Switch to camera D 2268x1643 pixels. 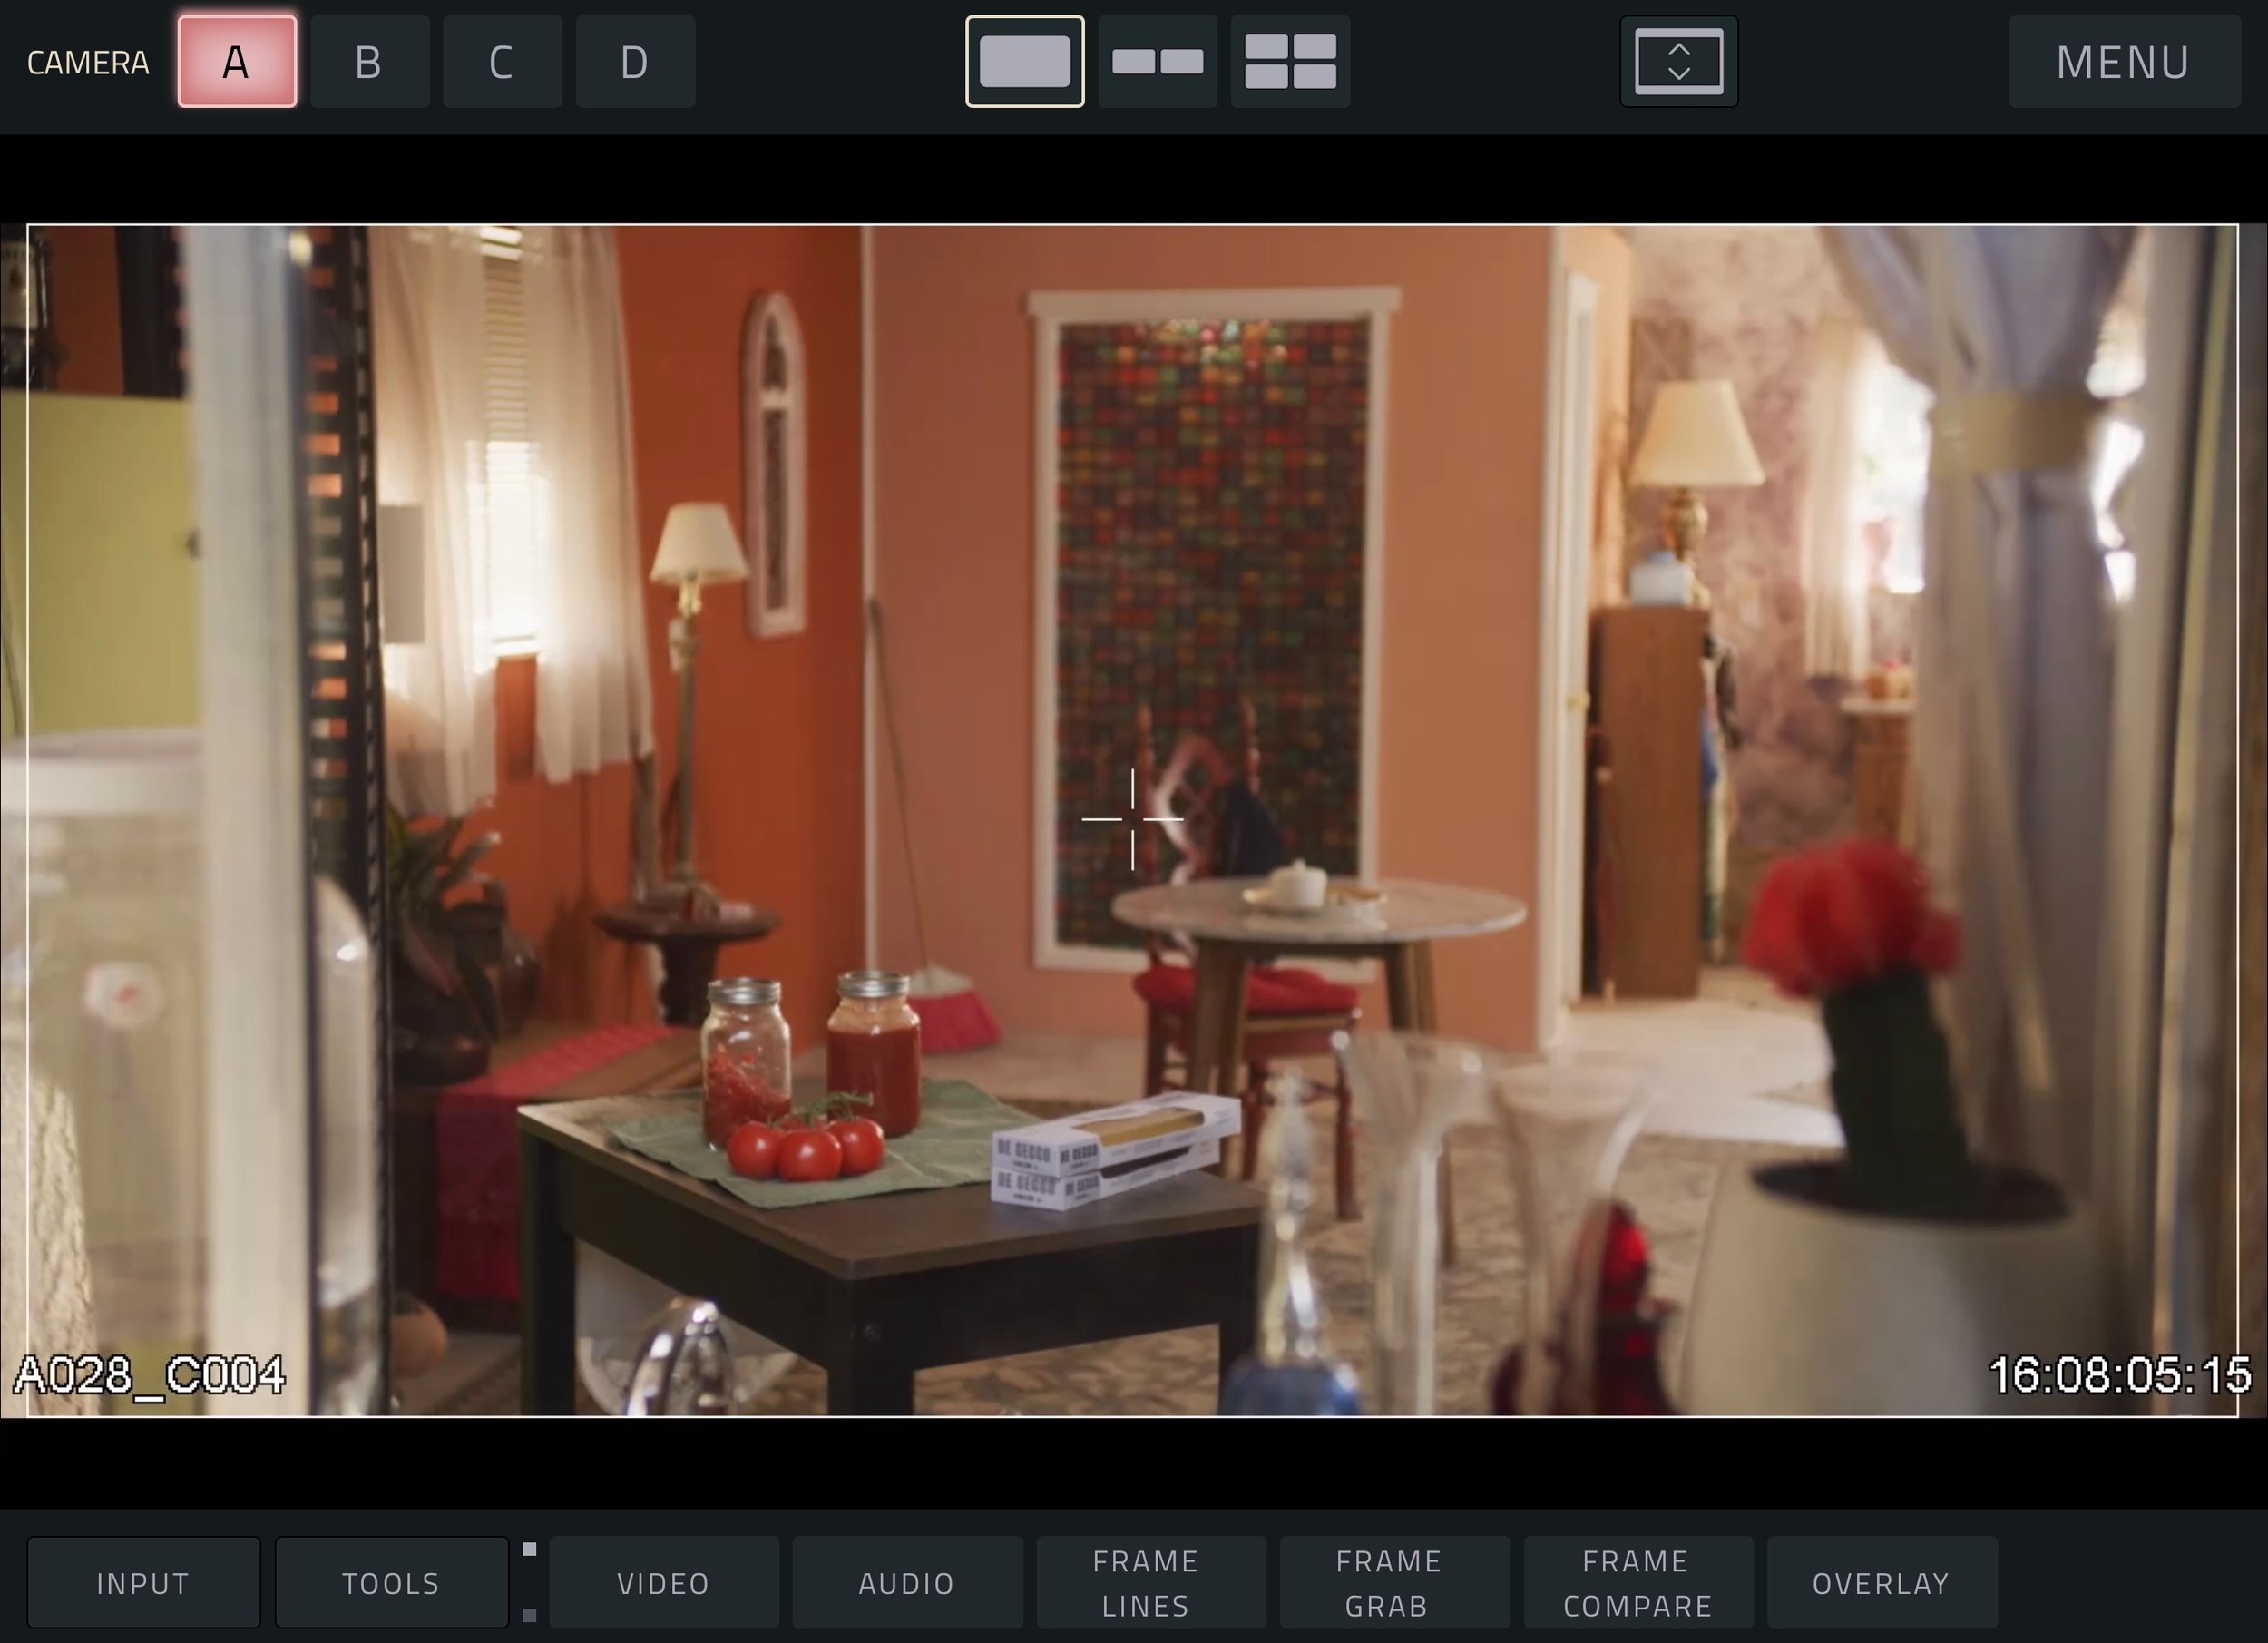(x=635, y=61)
